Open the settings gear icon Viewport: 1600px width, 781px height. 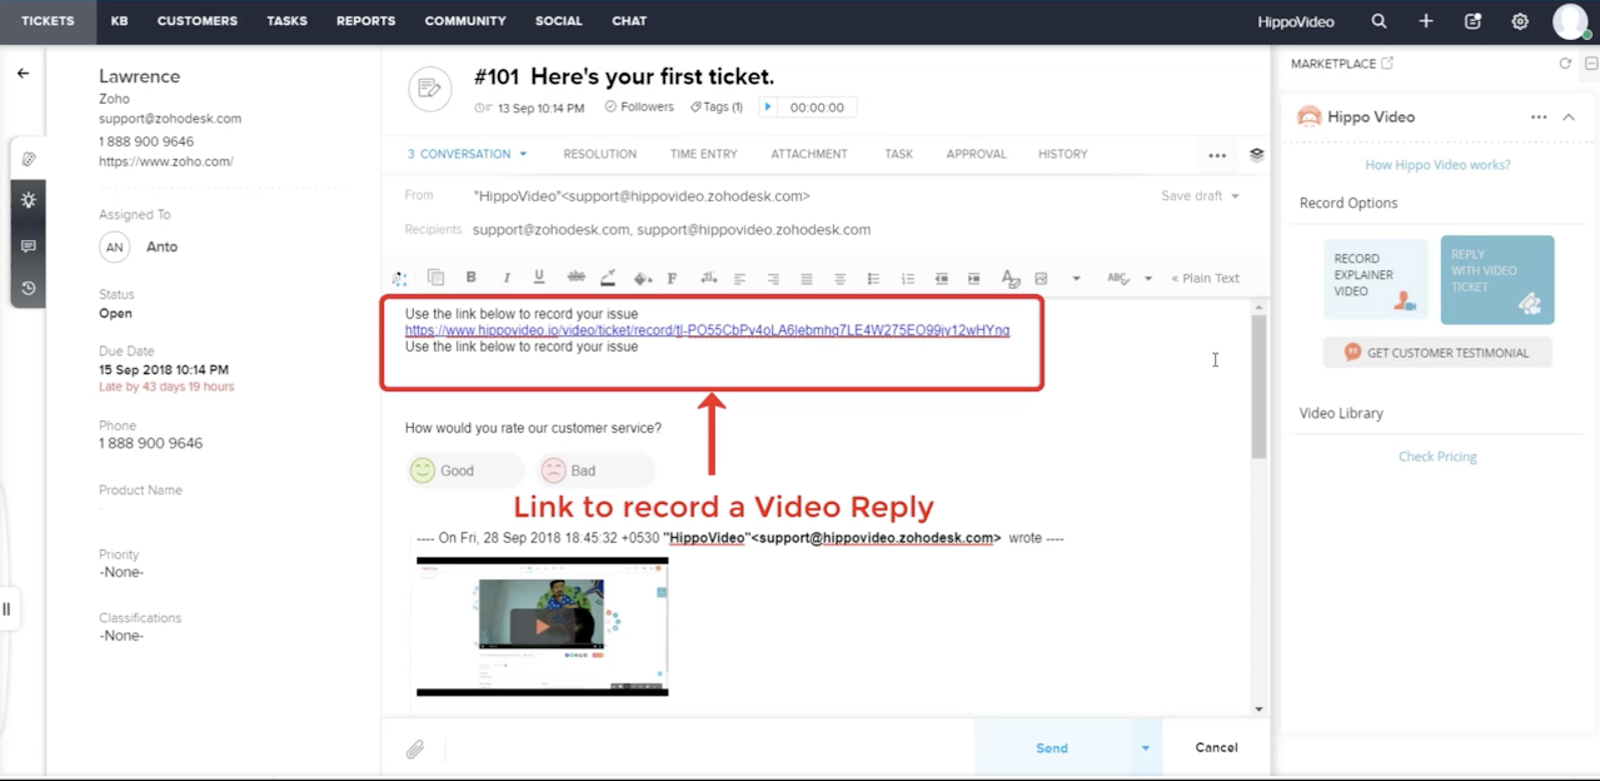1520,21
